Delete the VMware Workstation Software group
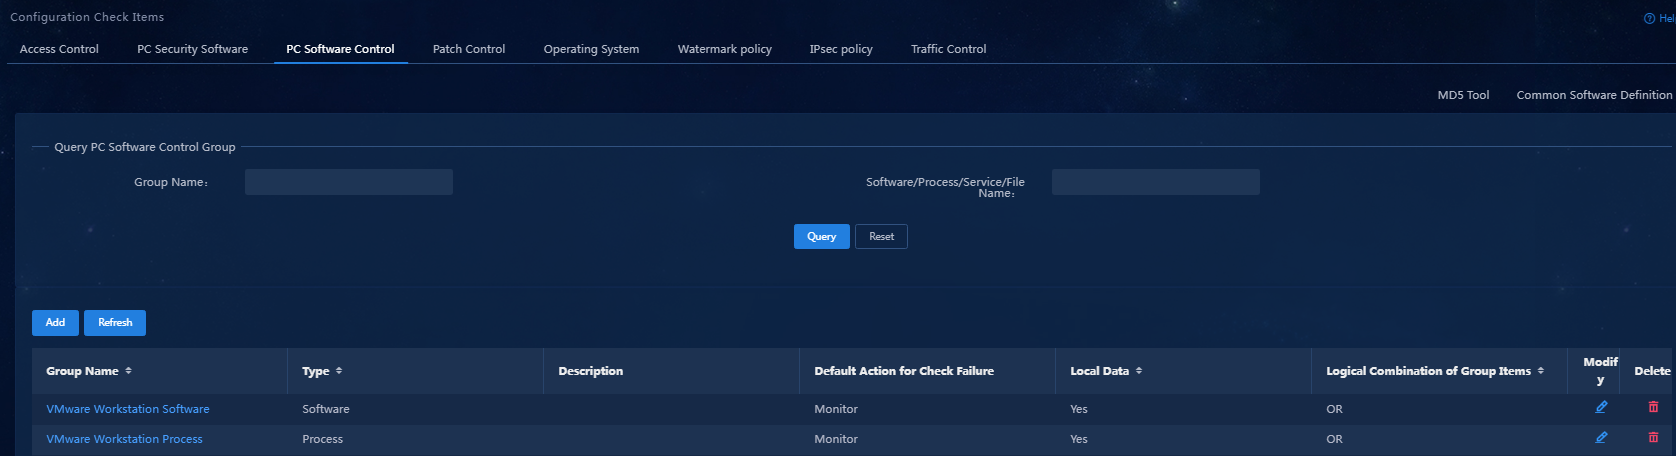The width and height of the screenshot is (1676, 456). [x=1653, y=407]
